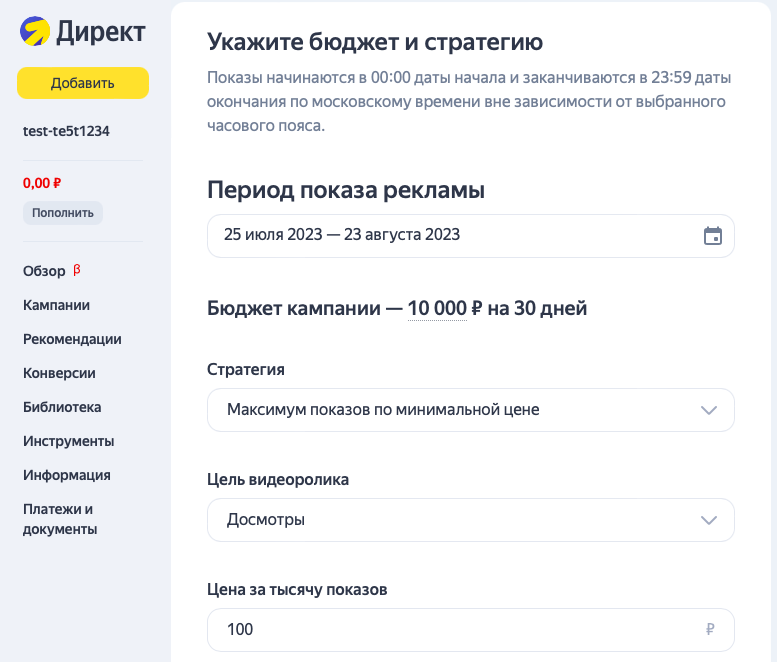Click the chevron of the Стратегия dropdown
The width and height of the screenshot is (777, 662).
tap(709, 410)
